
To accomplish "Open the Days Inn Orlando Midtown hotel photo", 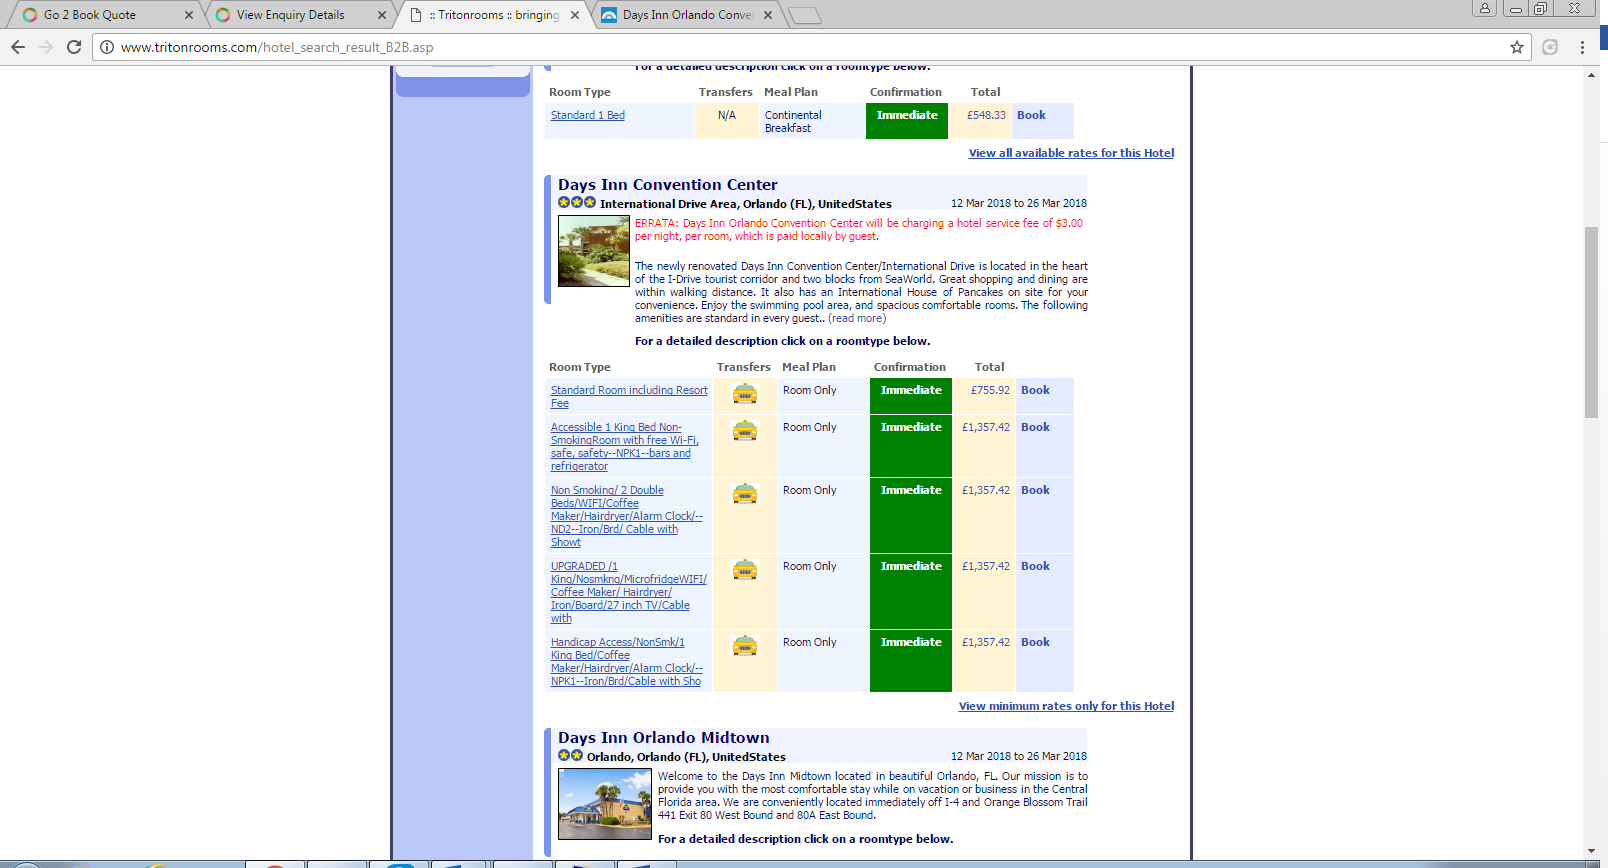I will coord(605,804).
